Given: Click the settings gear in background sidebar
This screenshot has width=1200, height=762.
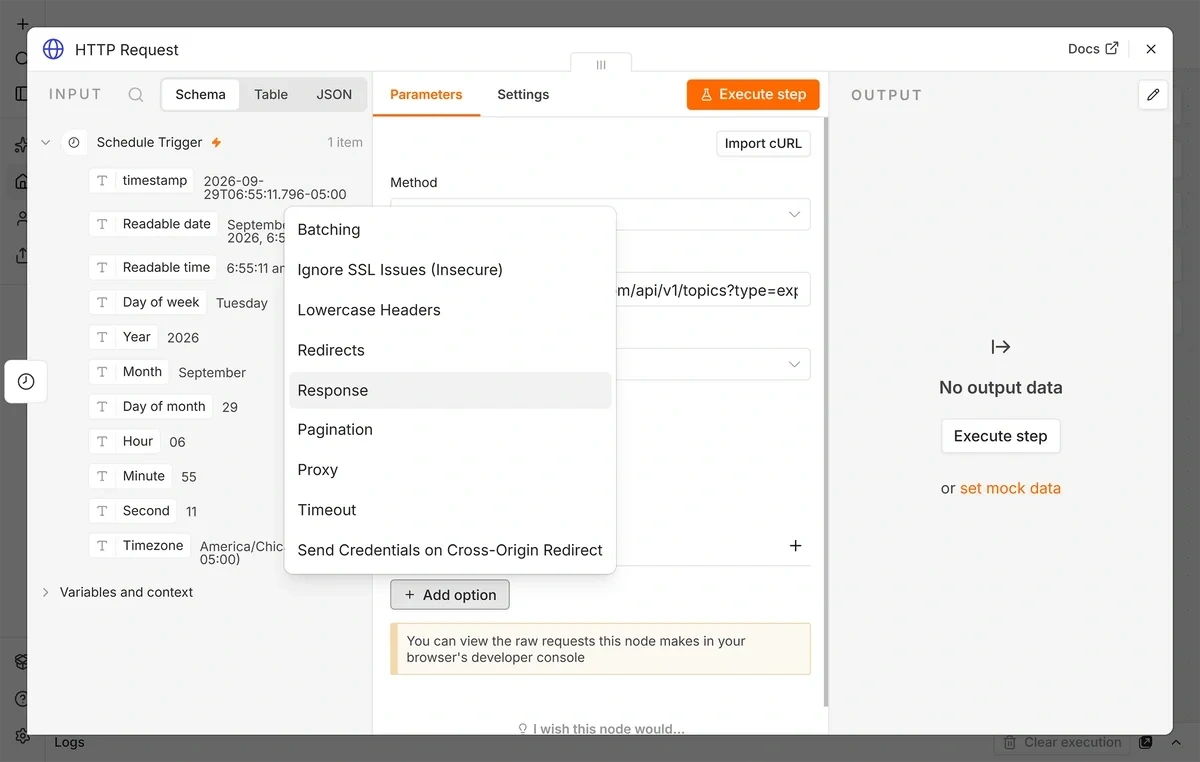Looking at the screenshot, I should (x=22, y=736).
